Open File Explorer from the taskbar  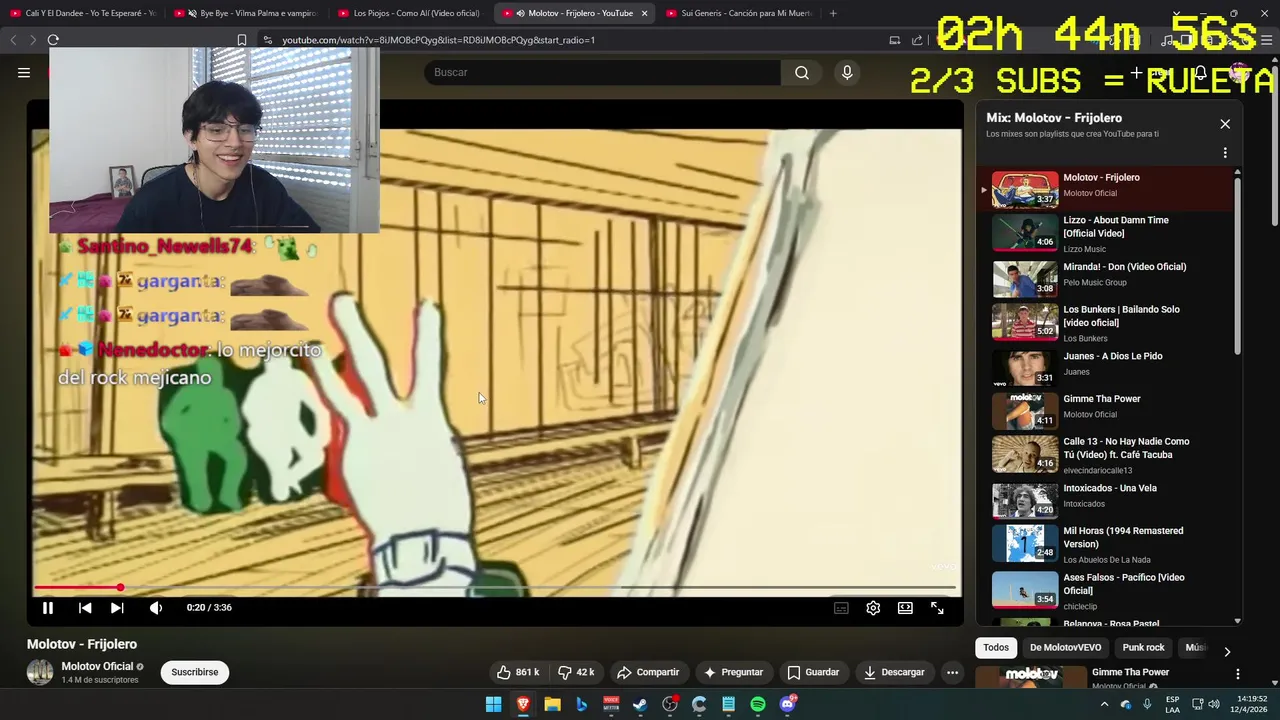(552, 705)
